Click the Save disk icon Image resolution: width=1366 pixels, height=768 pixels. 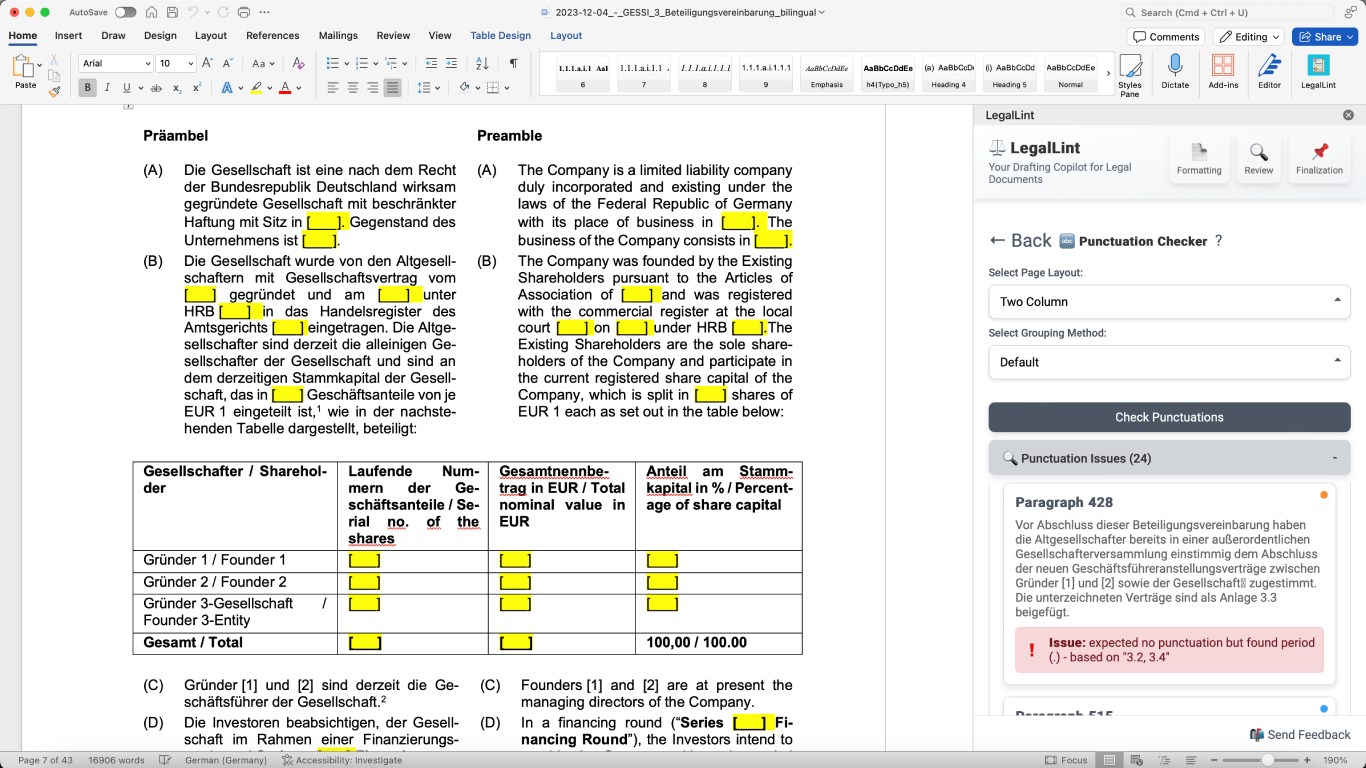(172, 12)
